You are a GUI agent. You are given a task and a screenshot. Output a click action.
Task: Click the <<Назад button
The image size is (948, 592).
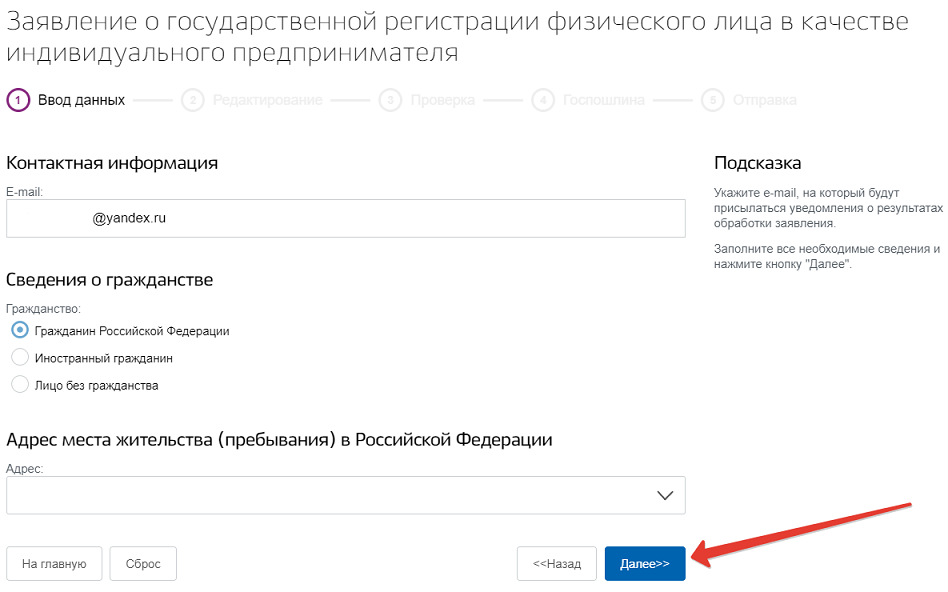[x=556, y=563]
